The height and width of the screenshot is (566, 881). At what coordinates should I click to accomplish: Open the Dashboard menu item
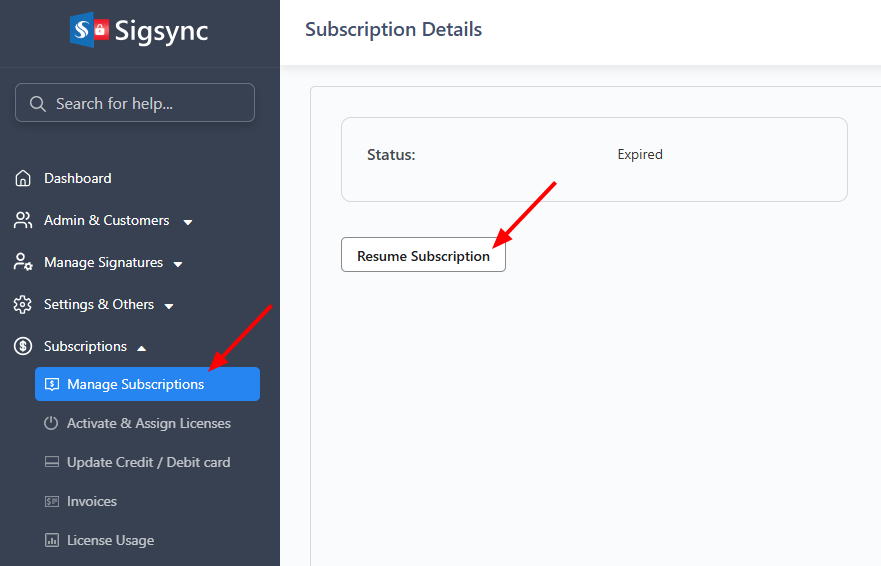coord(77,178)
